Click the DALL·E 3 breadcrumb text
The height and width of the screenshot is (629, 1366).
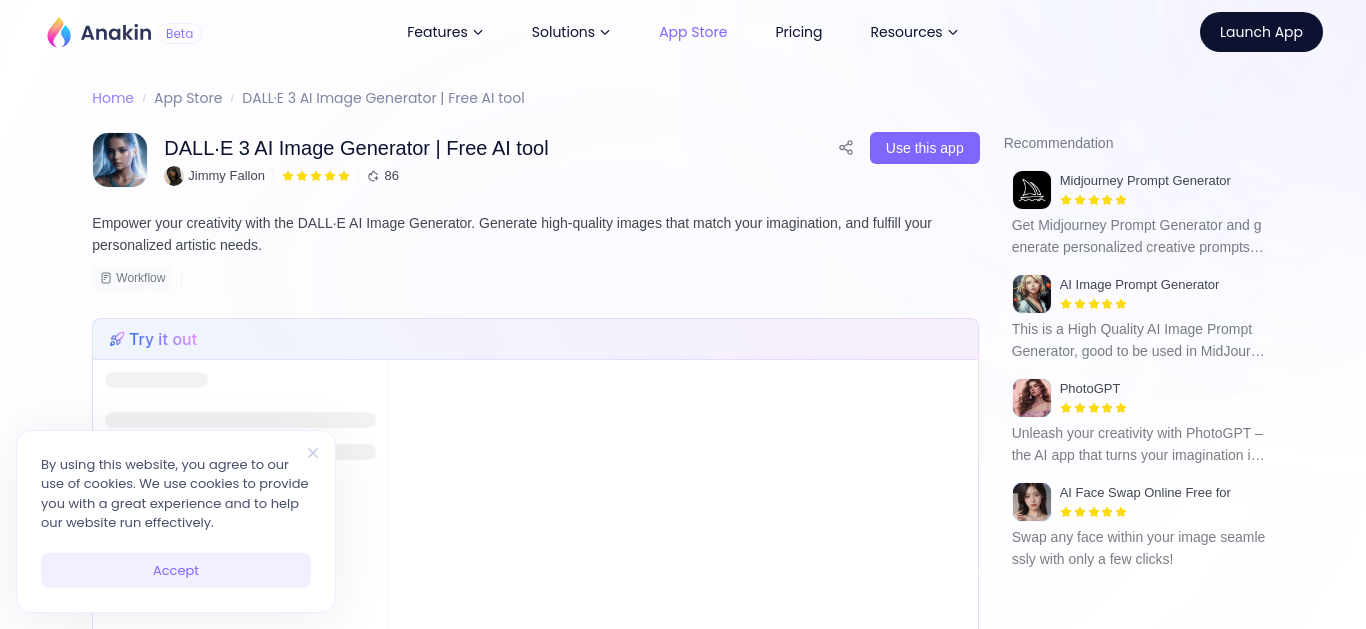click(x=383, y=98)
